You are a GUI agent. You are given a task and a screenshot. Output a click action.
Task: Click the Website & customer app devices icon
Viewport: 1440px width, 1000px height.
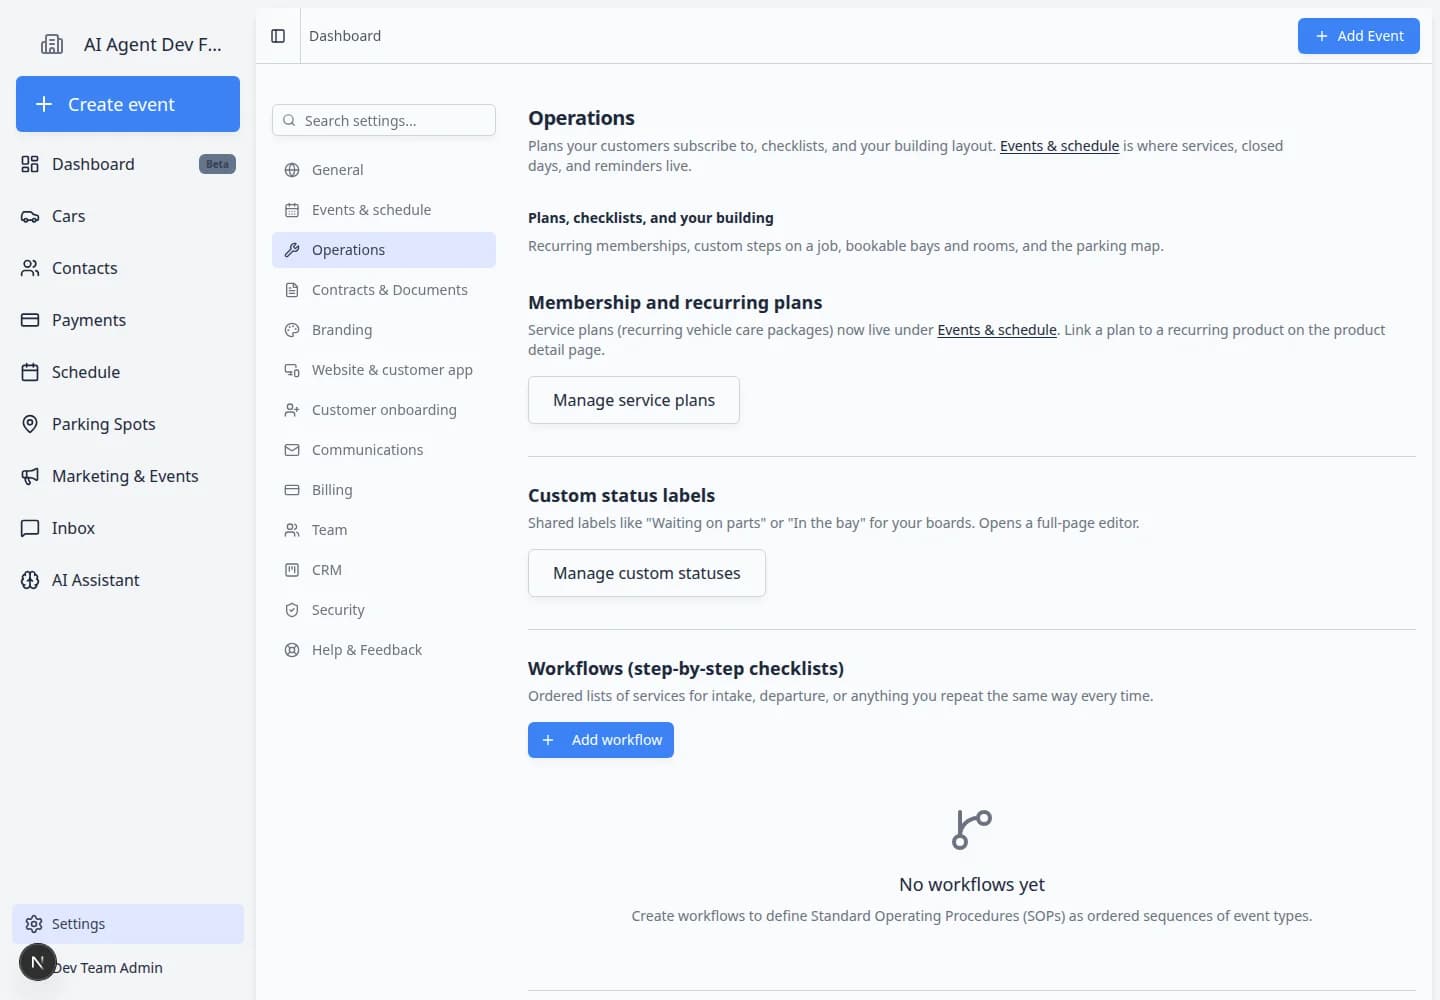tap(292, 370)
